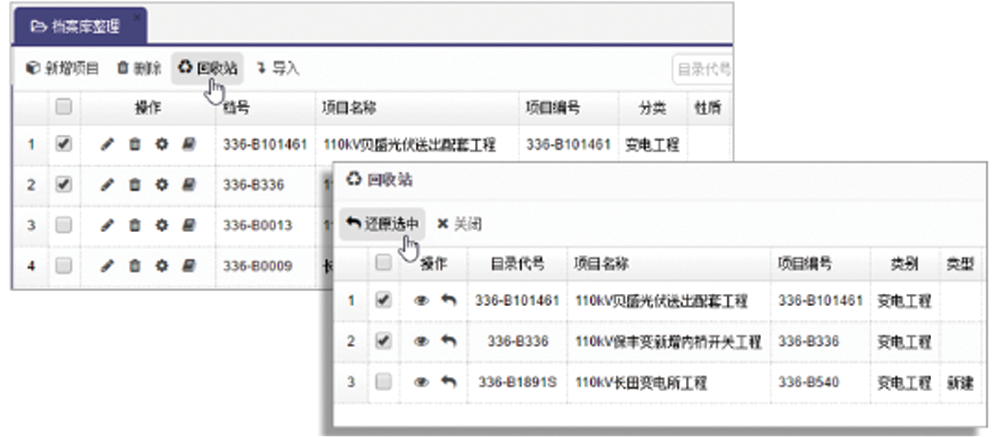Uncheck the row 1 checkbox in main table
This screenshot has width=1003, height=437.
pyautogui.click(x=63, y=144)
